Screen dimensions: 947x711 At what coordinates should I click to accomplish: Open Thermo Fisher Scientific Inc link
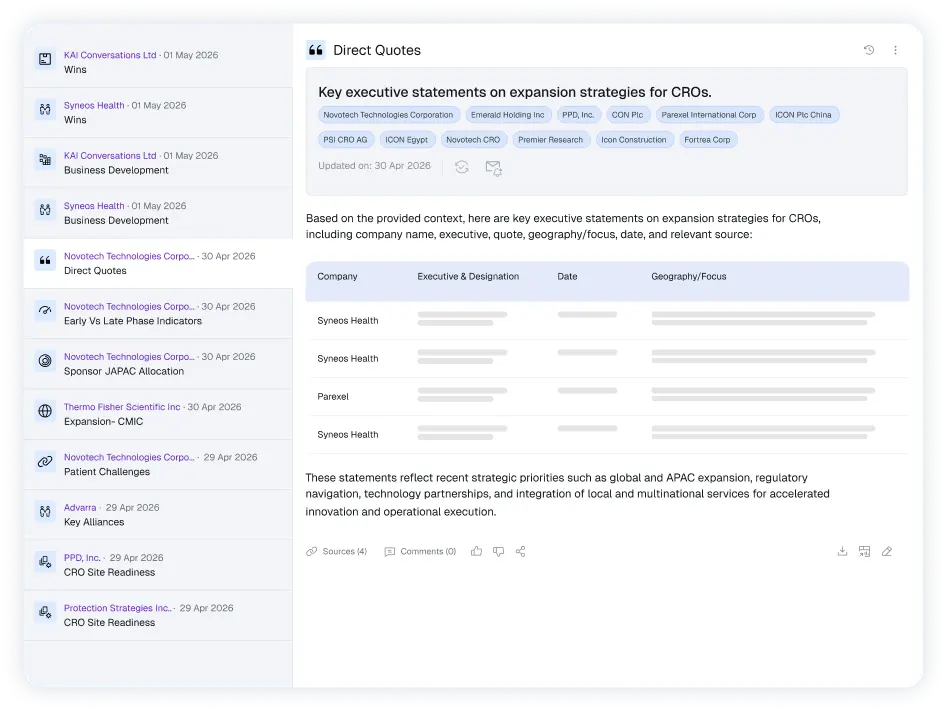pyautogui.click(x=122, y=407)
